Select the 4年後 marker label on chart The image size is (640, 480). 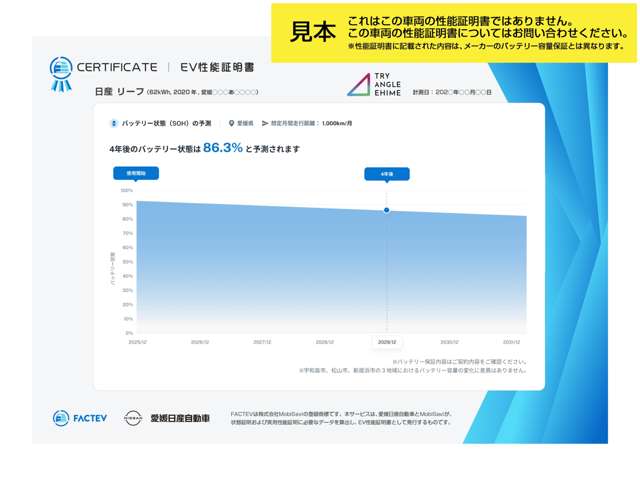(x=387, y=174)
